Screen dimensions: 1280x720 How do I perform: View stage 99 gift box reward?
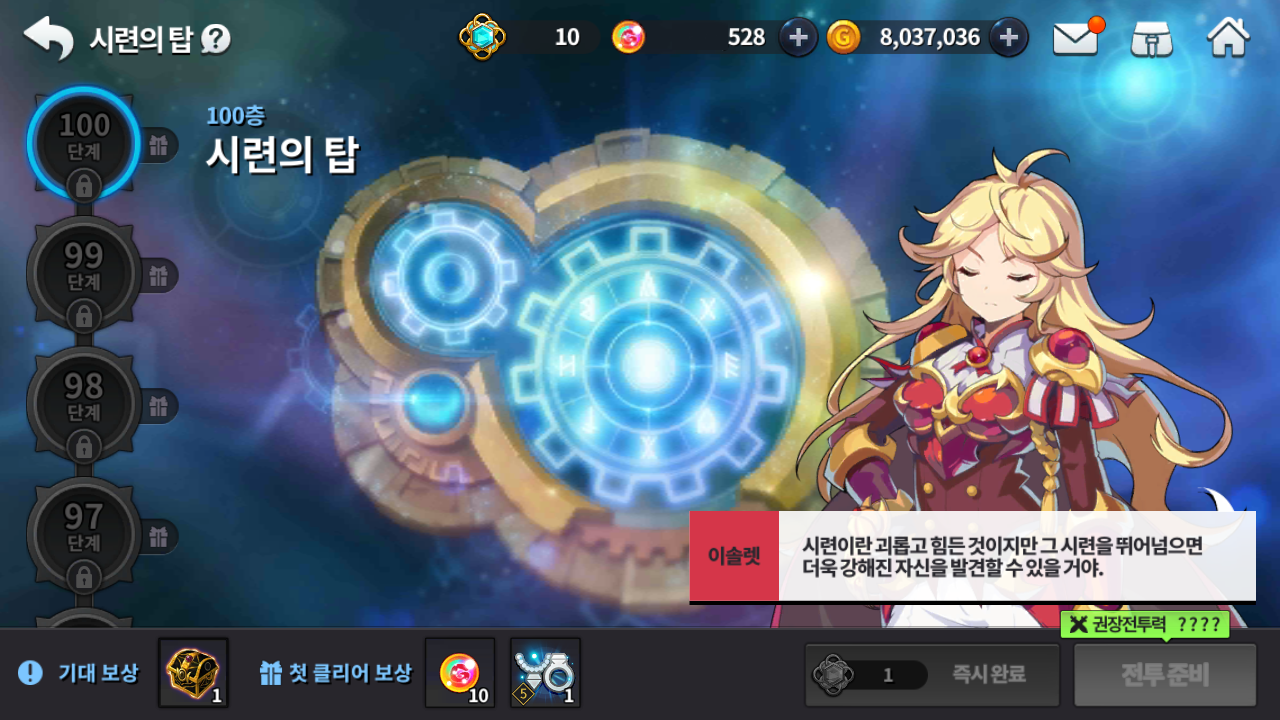pos(159,276)
